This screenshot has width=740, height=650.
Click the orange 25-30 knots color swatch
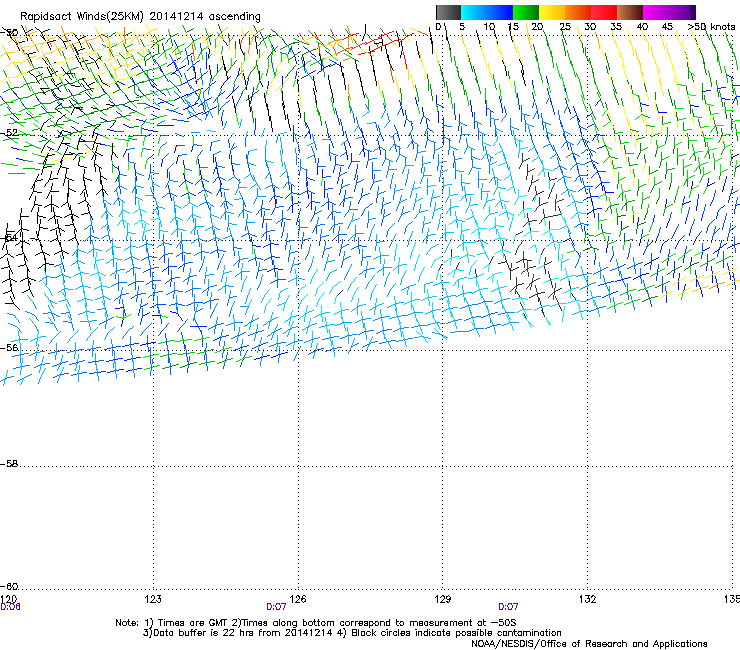(578, 12)
